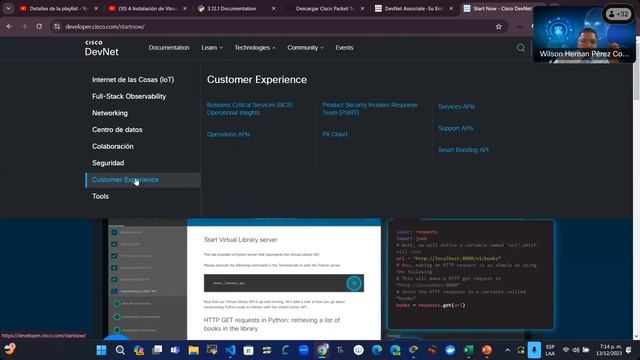Click the Cisco DevNet logo
This screenshot has width=640, height=360.
click(101, 48)
